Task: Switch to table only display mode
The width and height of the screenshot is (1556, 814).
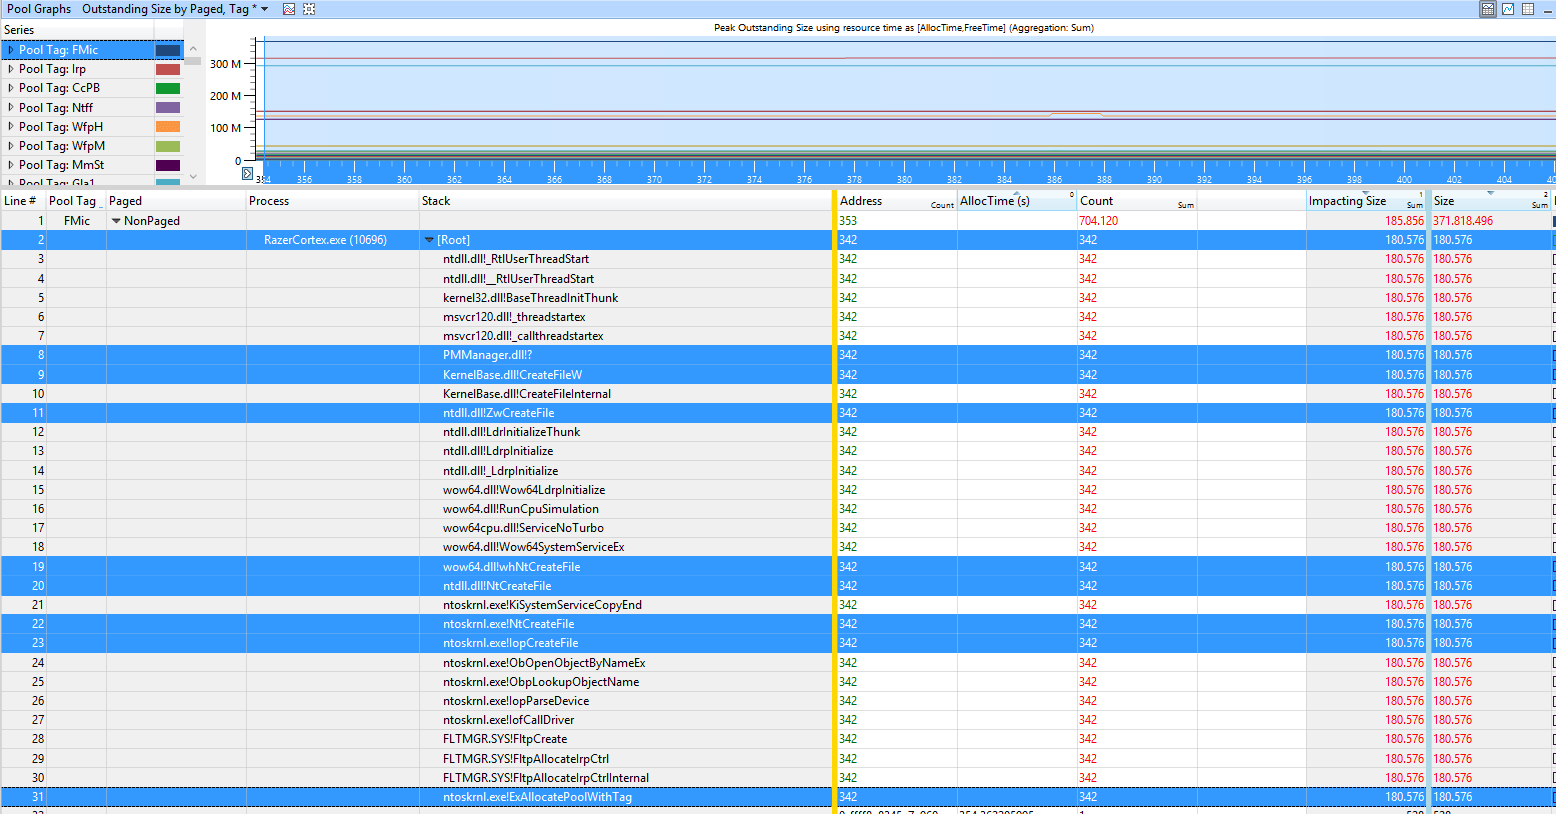Action: [x=1528, y=9]
